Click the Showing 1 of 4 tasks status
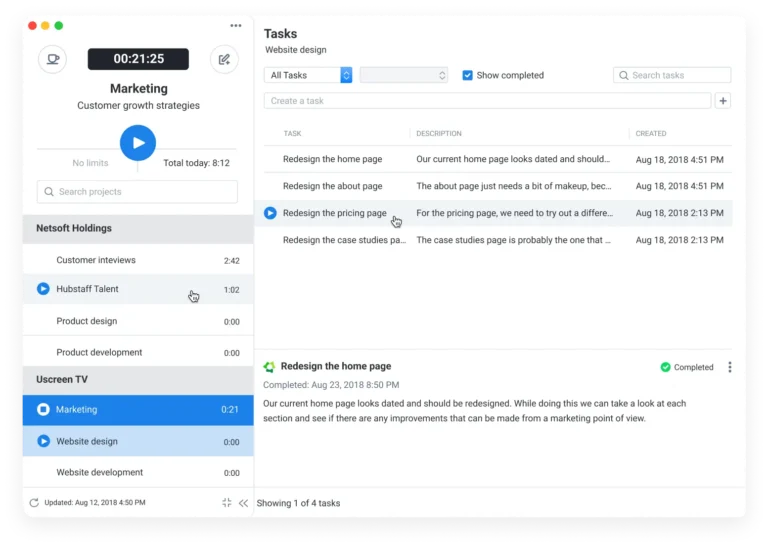This screenshot has height=547, width=768. (298, 503)
